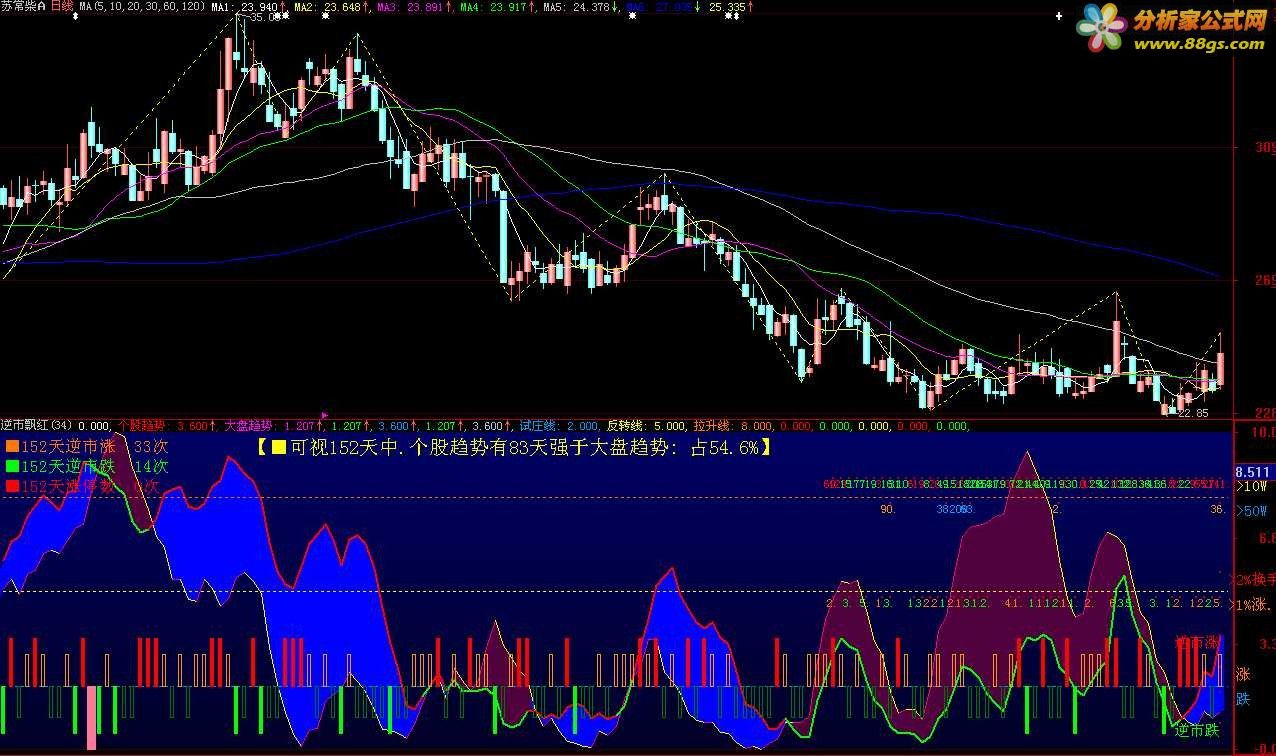1276x756 pixels.
Task: Select the MA1: 23.940 value
Action: coord(247,6)
